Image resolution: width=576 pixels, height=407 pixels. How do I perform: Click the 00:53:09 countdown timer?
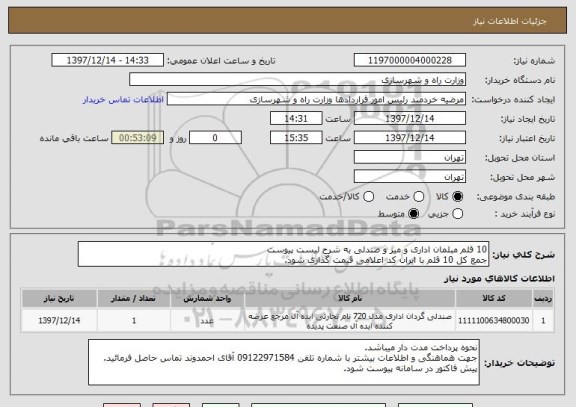pyautogui.click(x=137, y=138)
